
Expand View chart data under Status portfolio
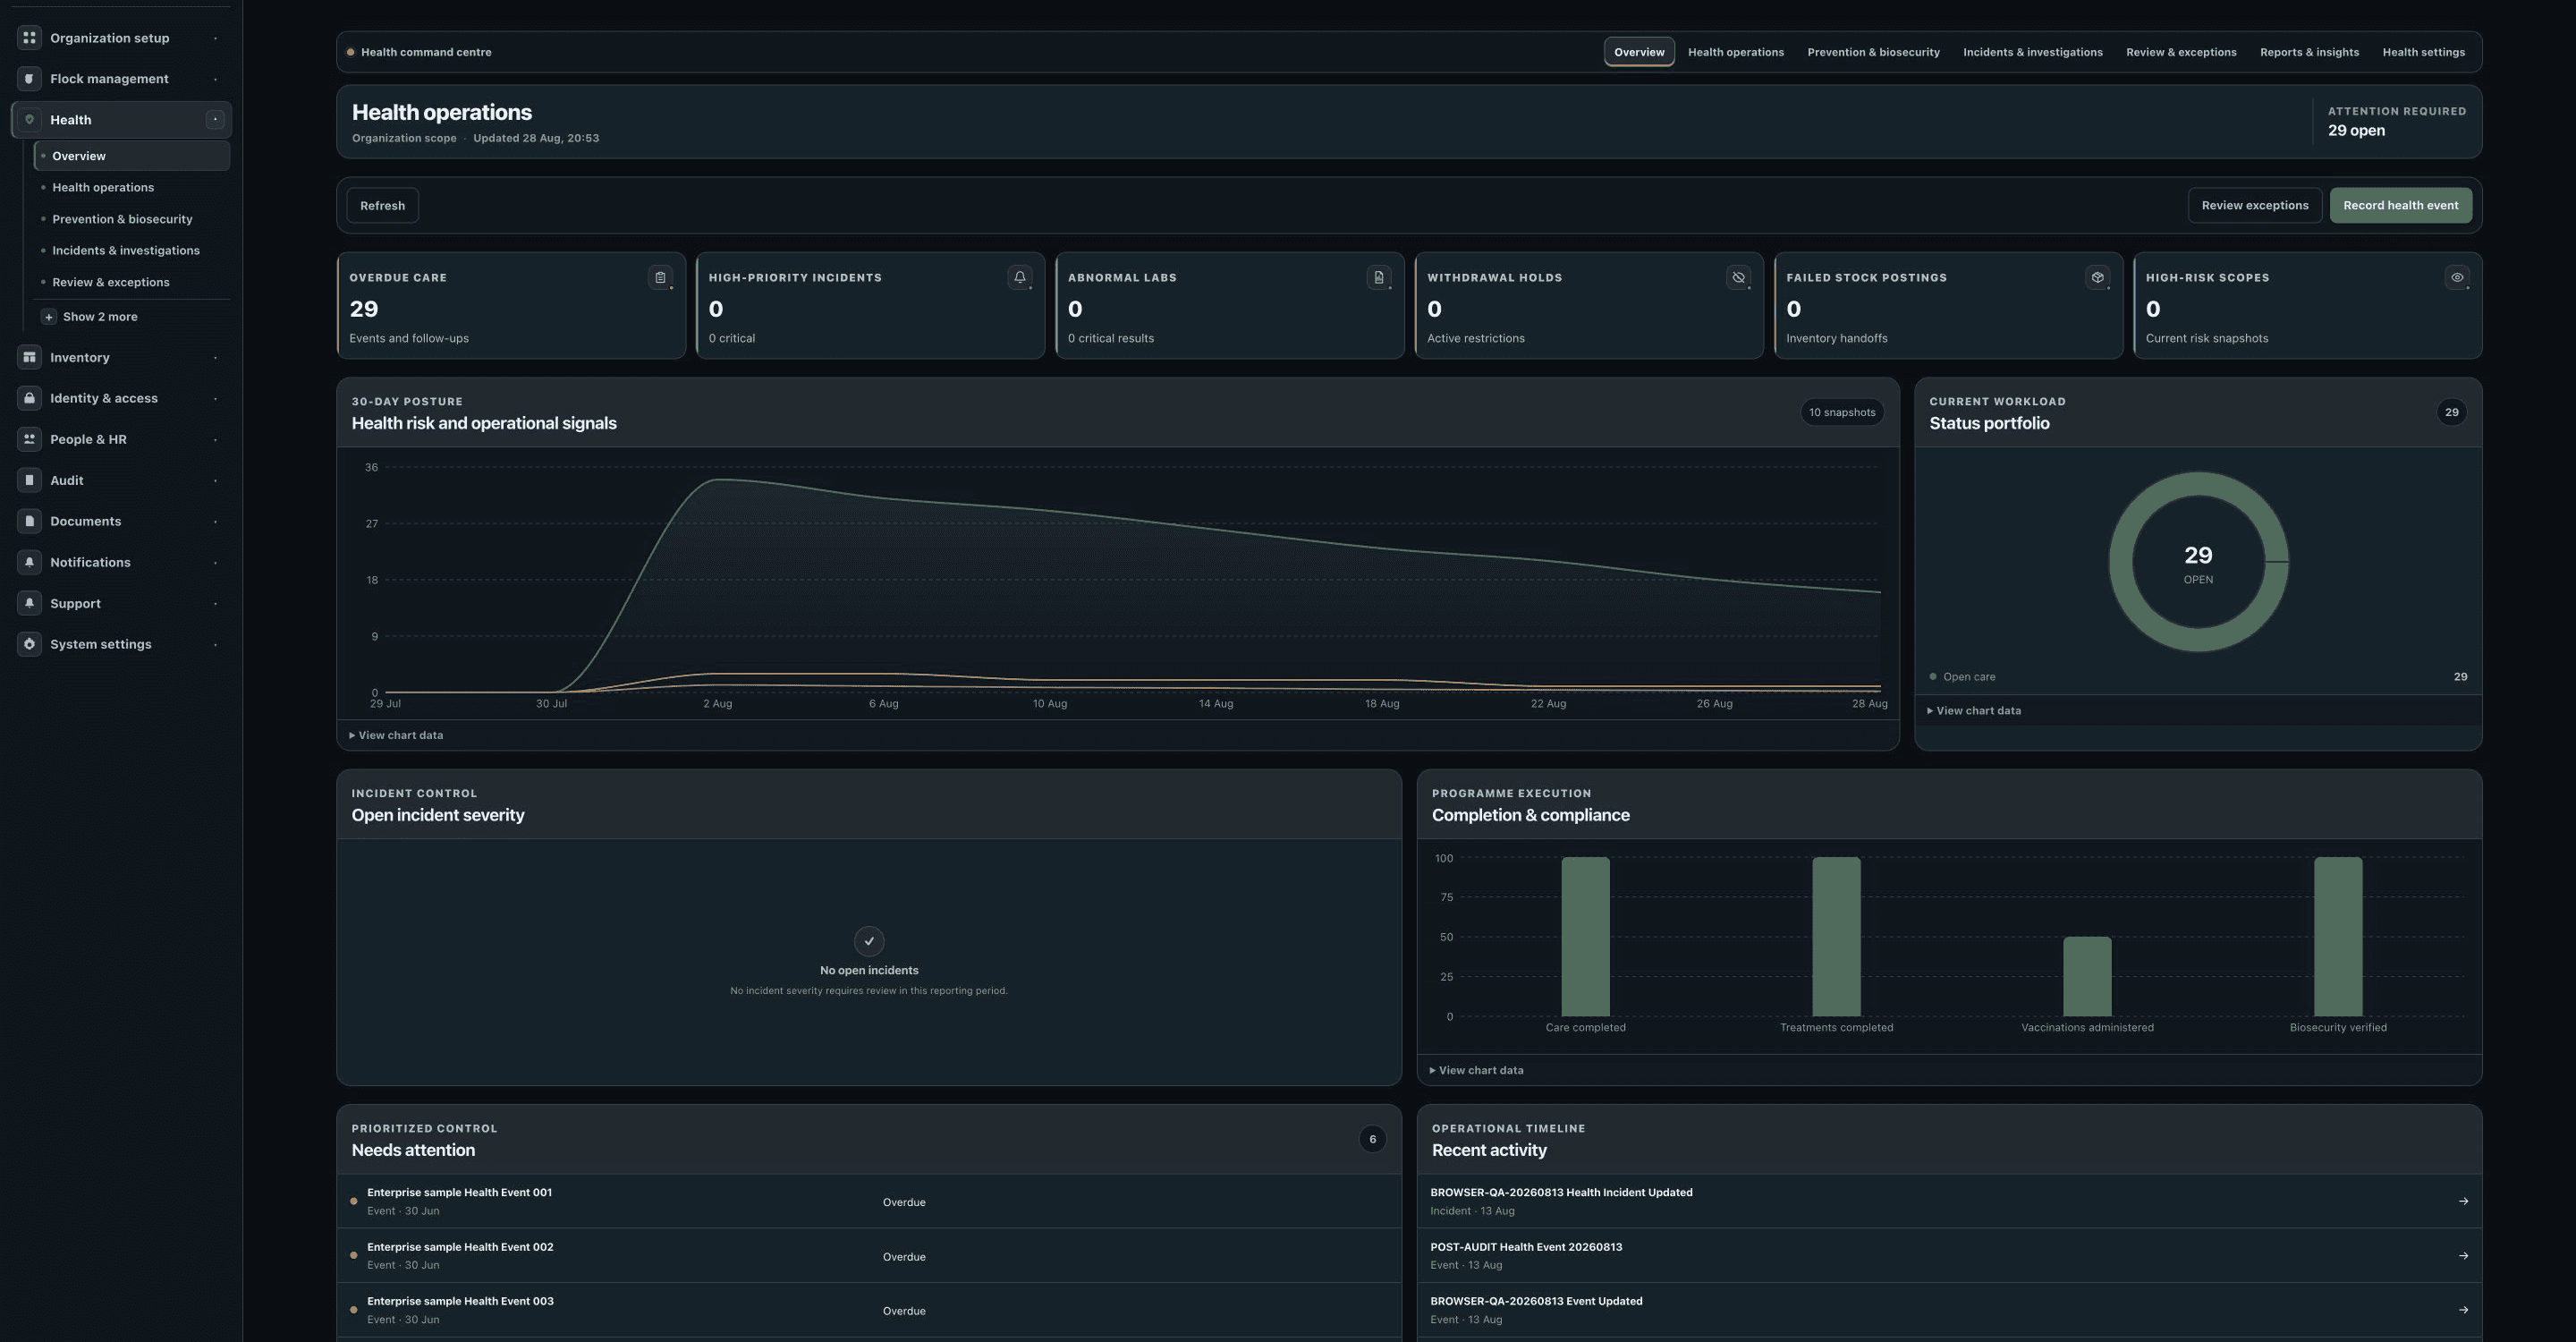[x=1974, y=711]
